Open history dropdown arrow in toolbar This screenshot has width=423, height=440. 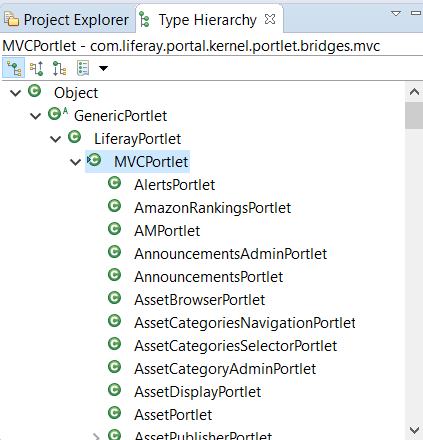pyautogui.click(x=103, y=68)
